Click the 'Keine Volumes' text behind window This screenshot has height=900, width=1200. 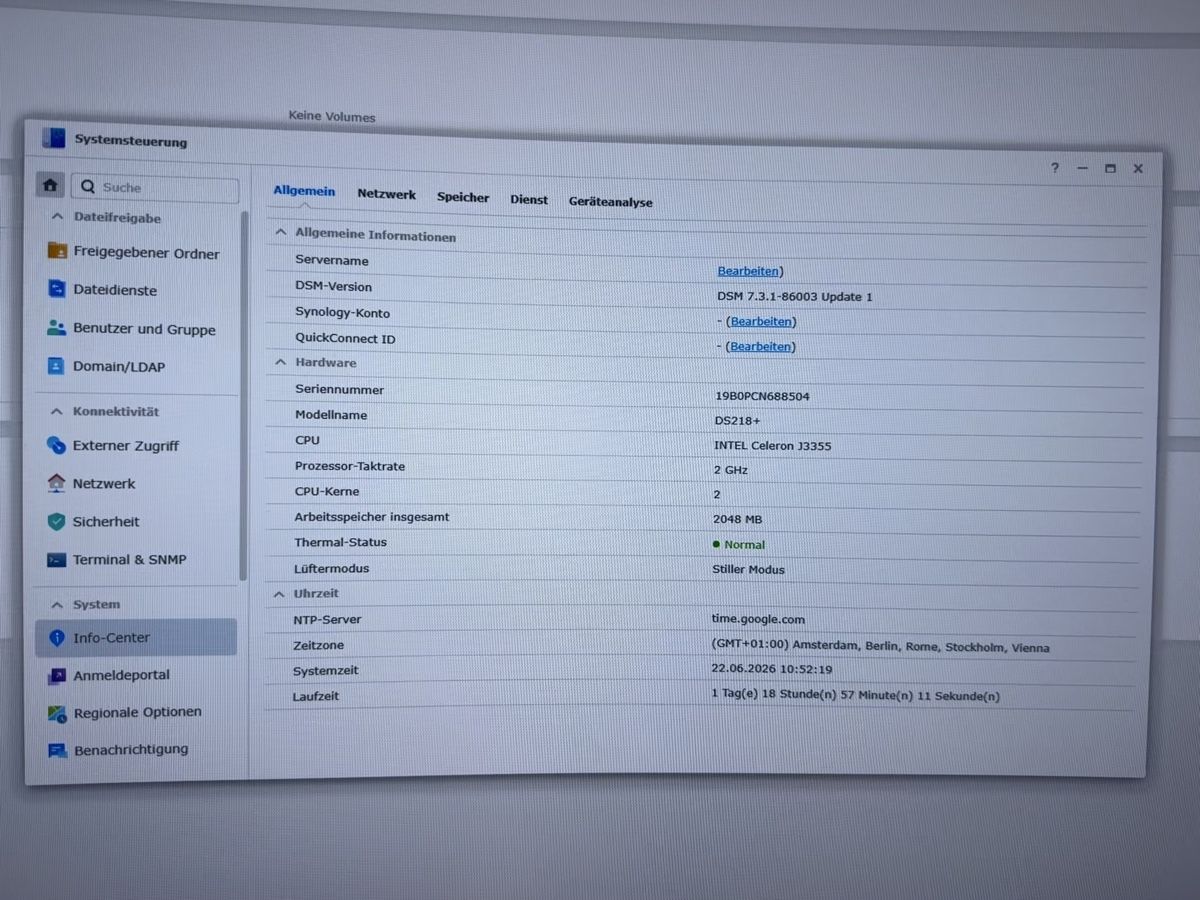point(332,116)
